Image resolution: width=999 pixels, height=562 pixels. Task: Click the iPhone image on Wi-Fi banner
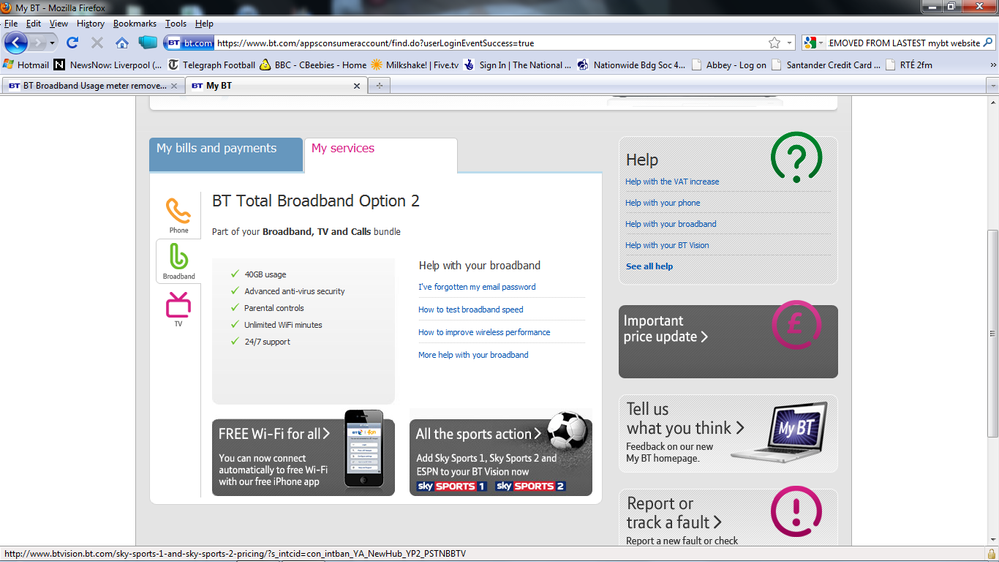(364, 449)
